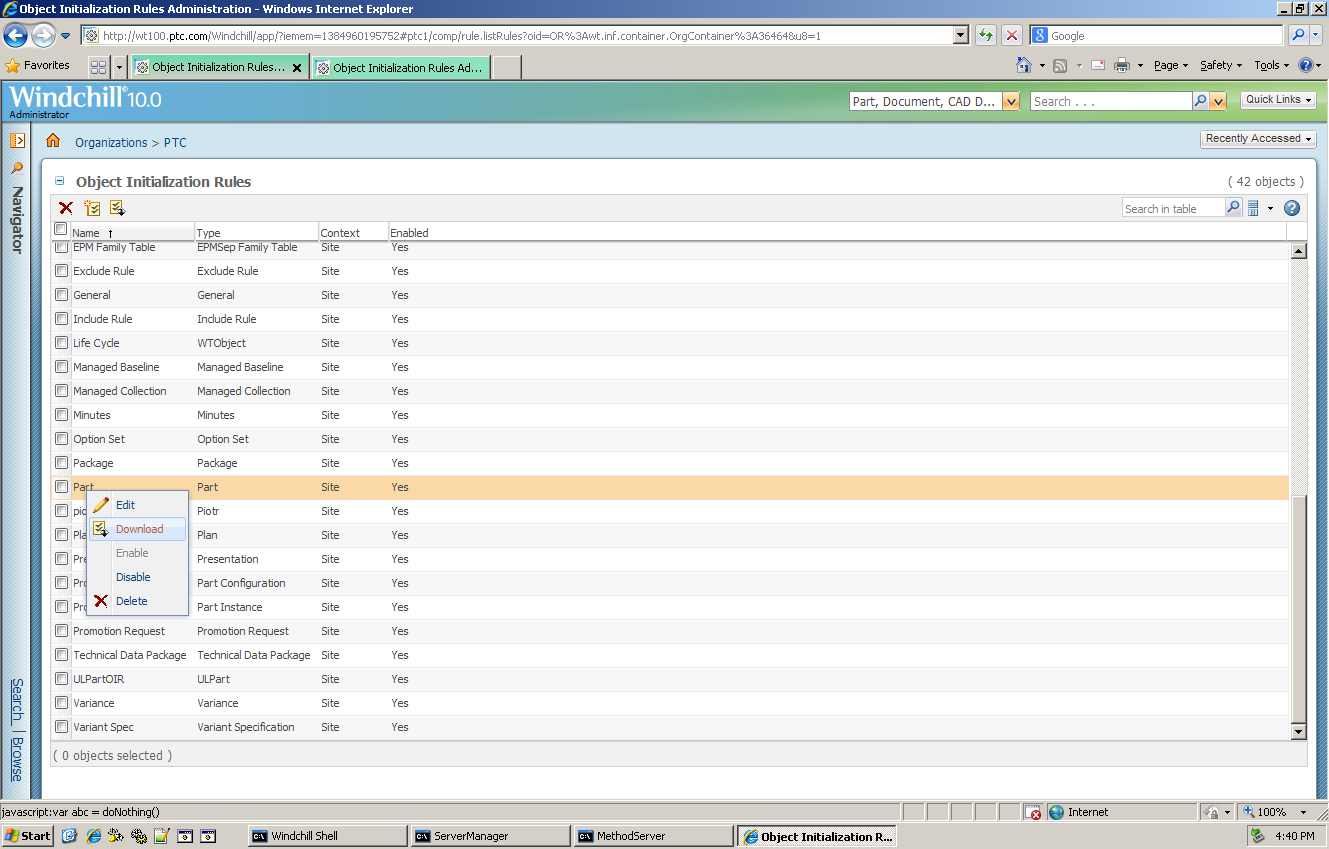Click the table vertical scrollbar up arrow
The height and width of the screenshot is (849, 1329).
1299,251
